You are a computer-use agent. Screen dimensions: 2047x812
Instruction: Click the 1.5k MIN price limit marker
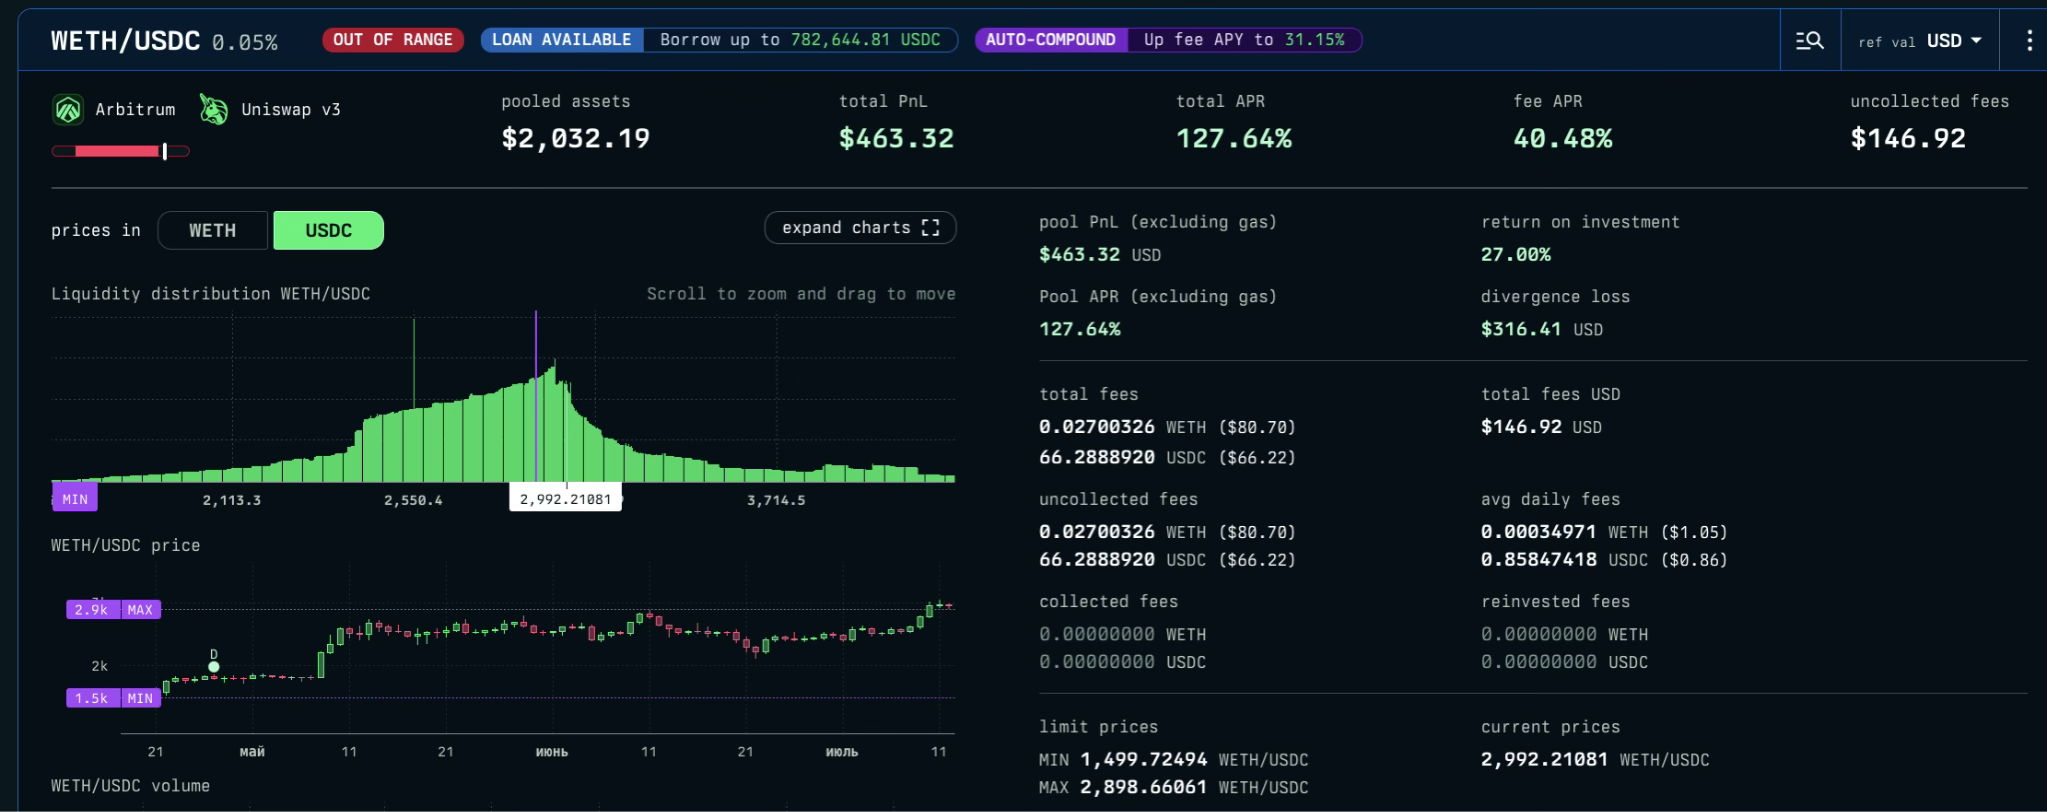[113, 699]
